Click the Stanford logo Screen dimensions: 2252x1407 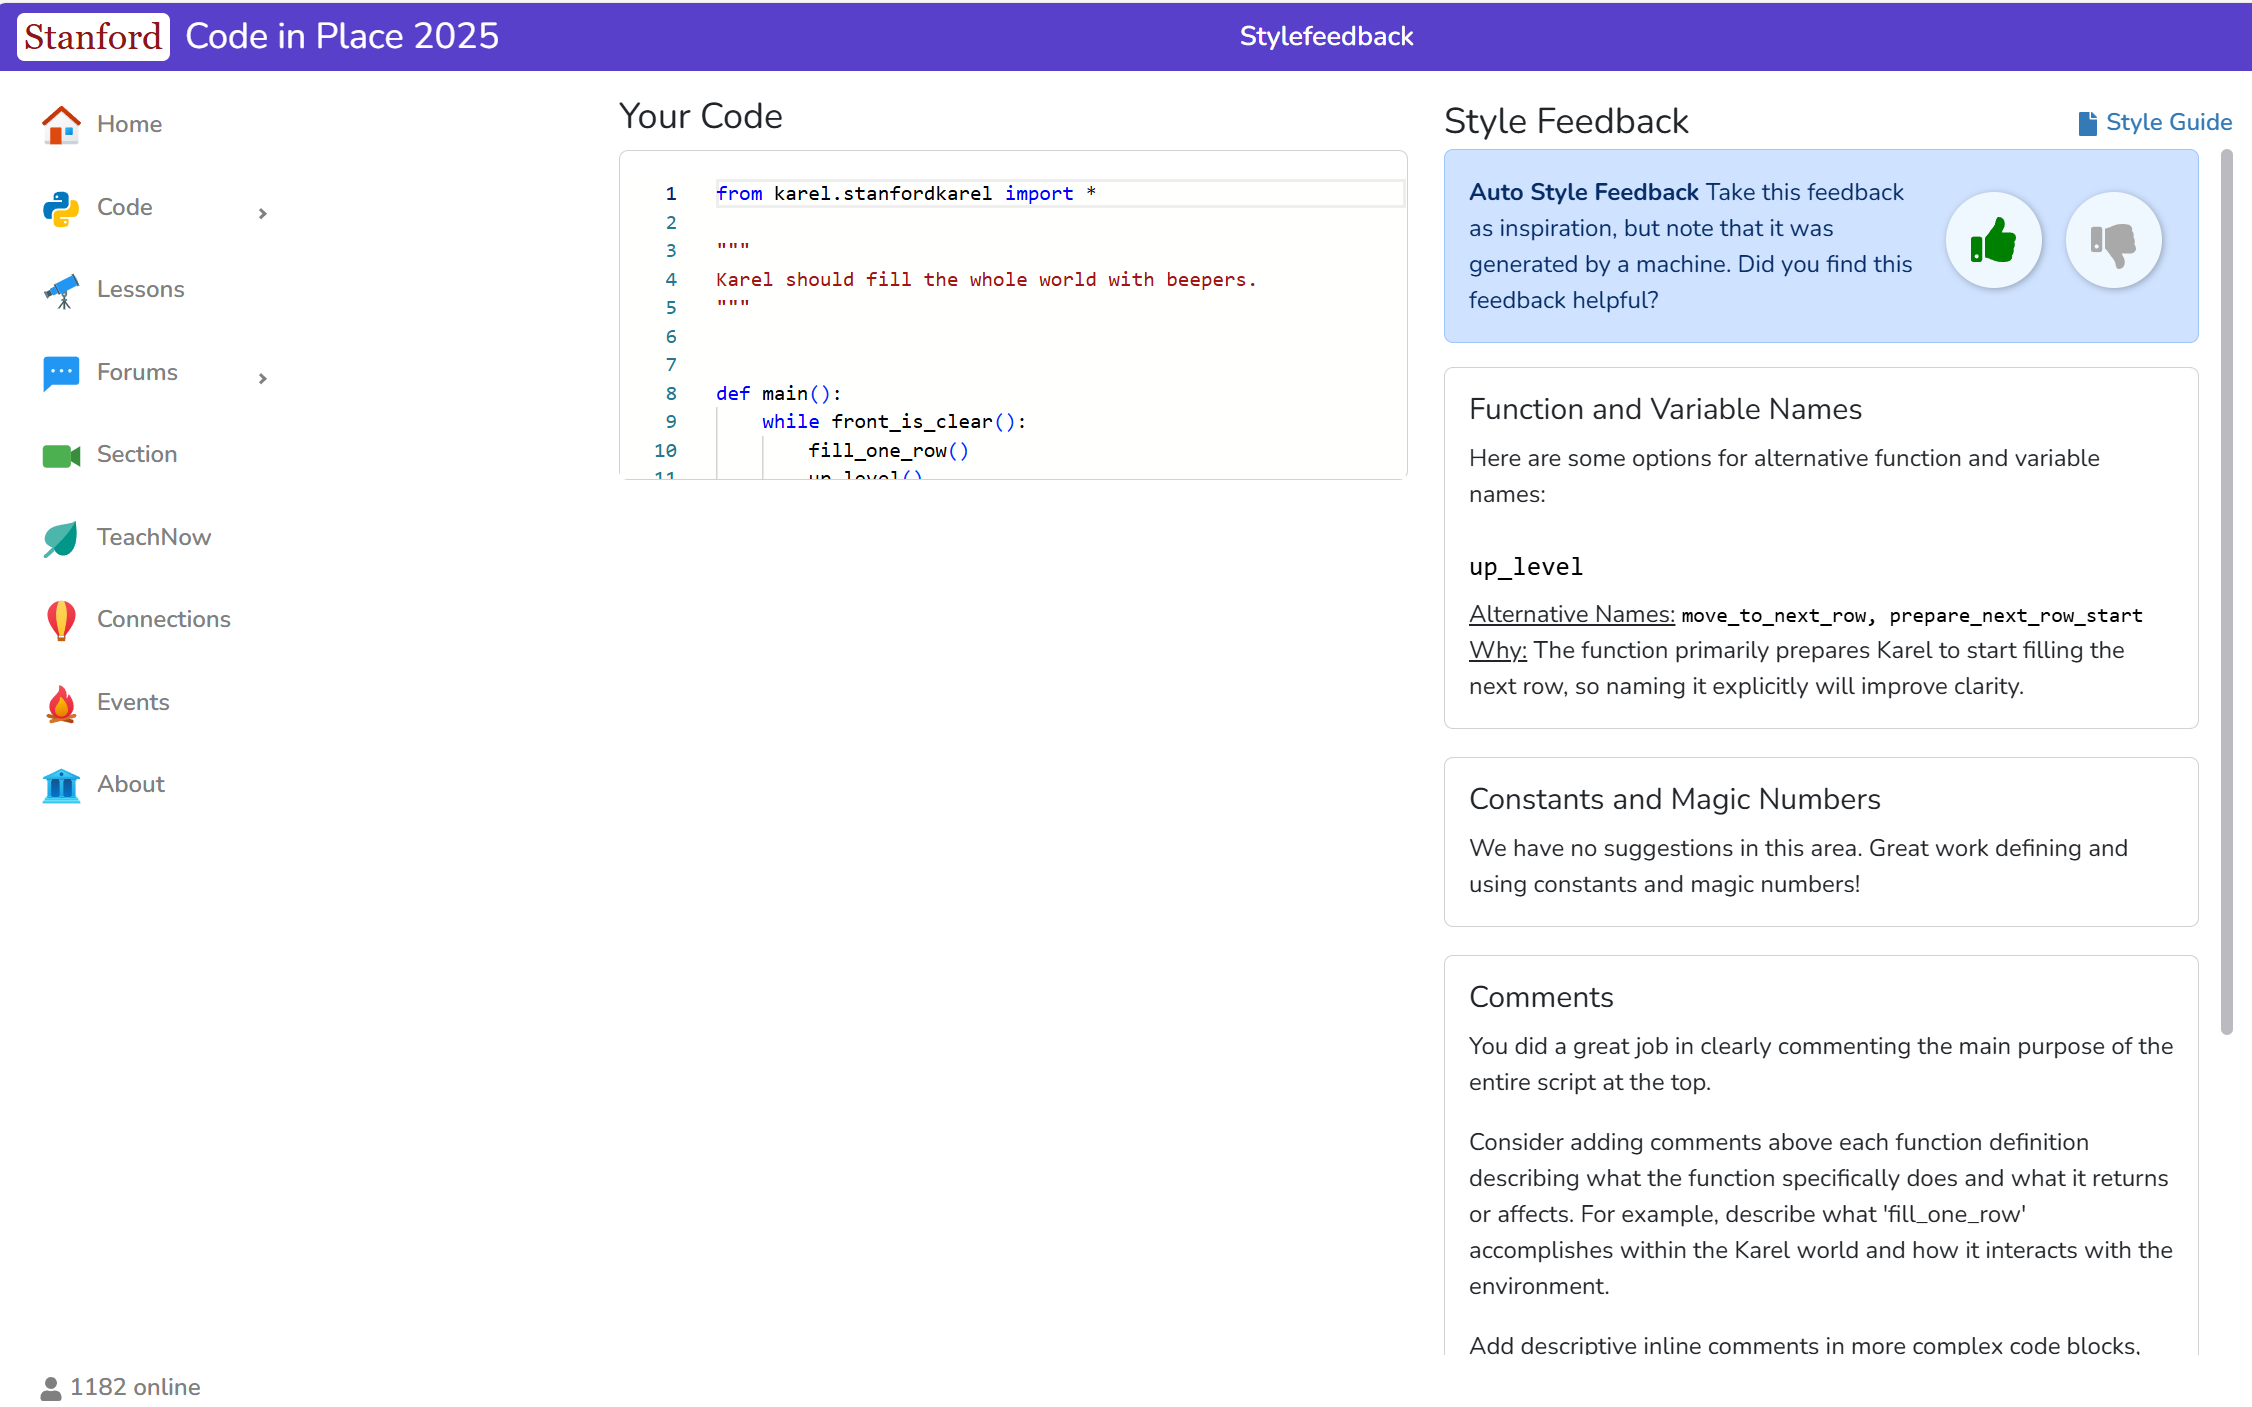93,37
